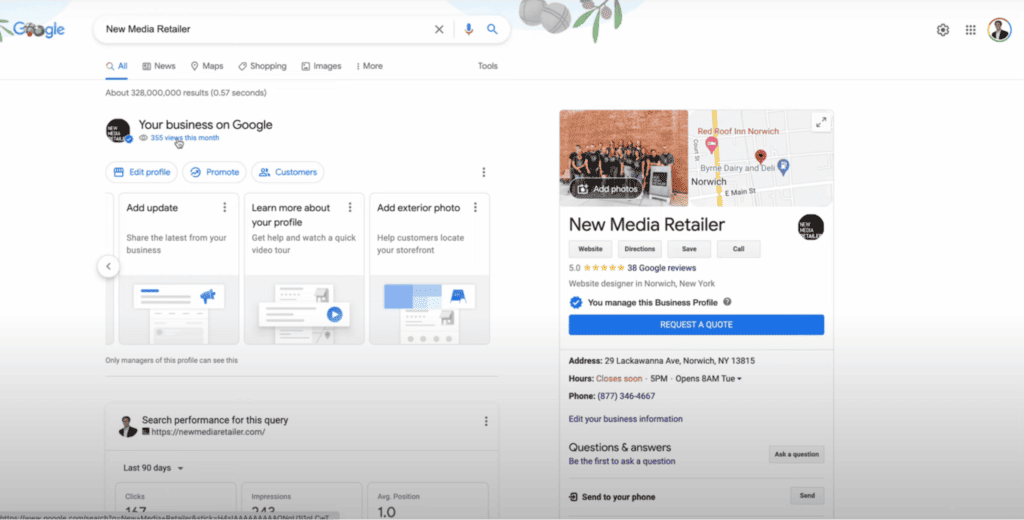The image size is (1024, 520).
Task: Go to previous cards with left arrow
Action: [108, 267]
